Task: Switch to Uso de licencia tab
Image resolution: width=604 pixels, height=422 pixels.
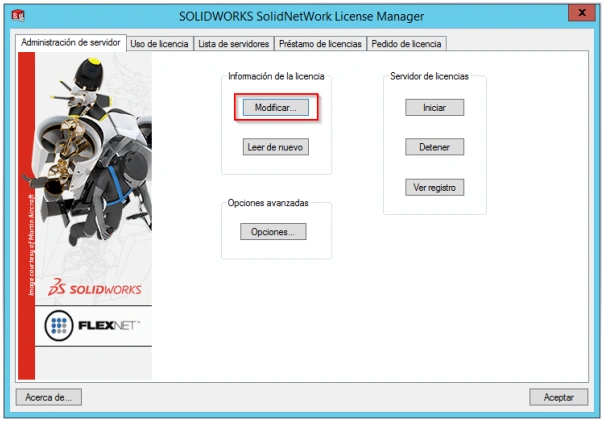Action: 159,44
